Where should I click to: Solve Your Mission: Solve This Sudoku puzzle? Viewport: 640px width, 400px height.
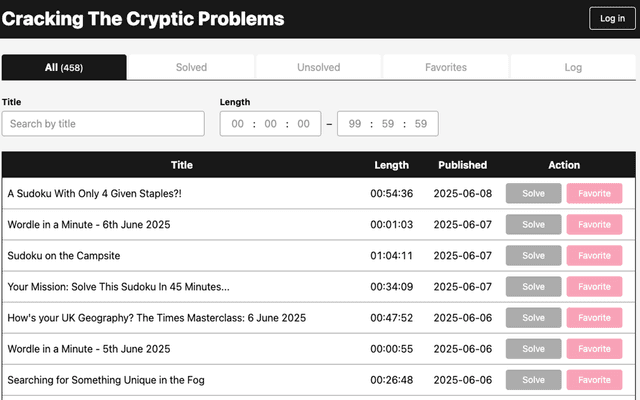click(533, 287)
